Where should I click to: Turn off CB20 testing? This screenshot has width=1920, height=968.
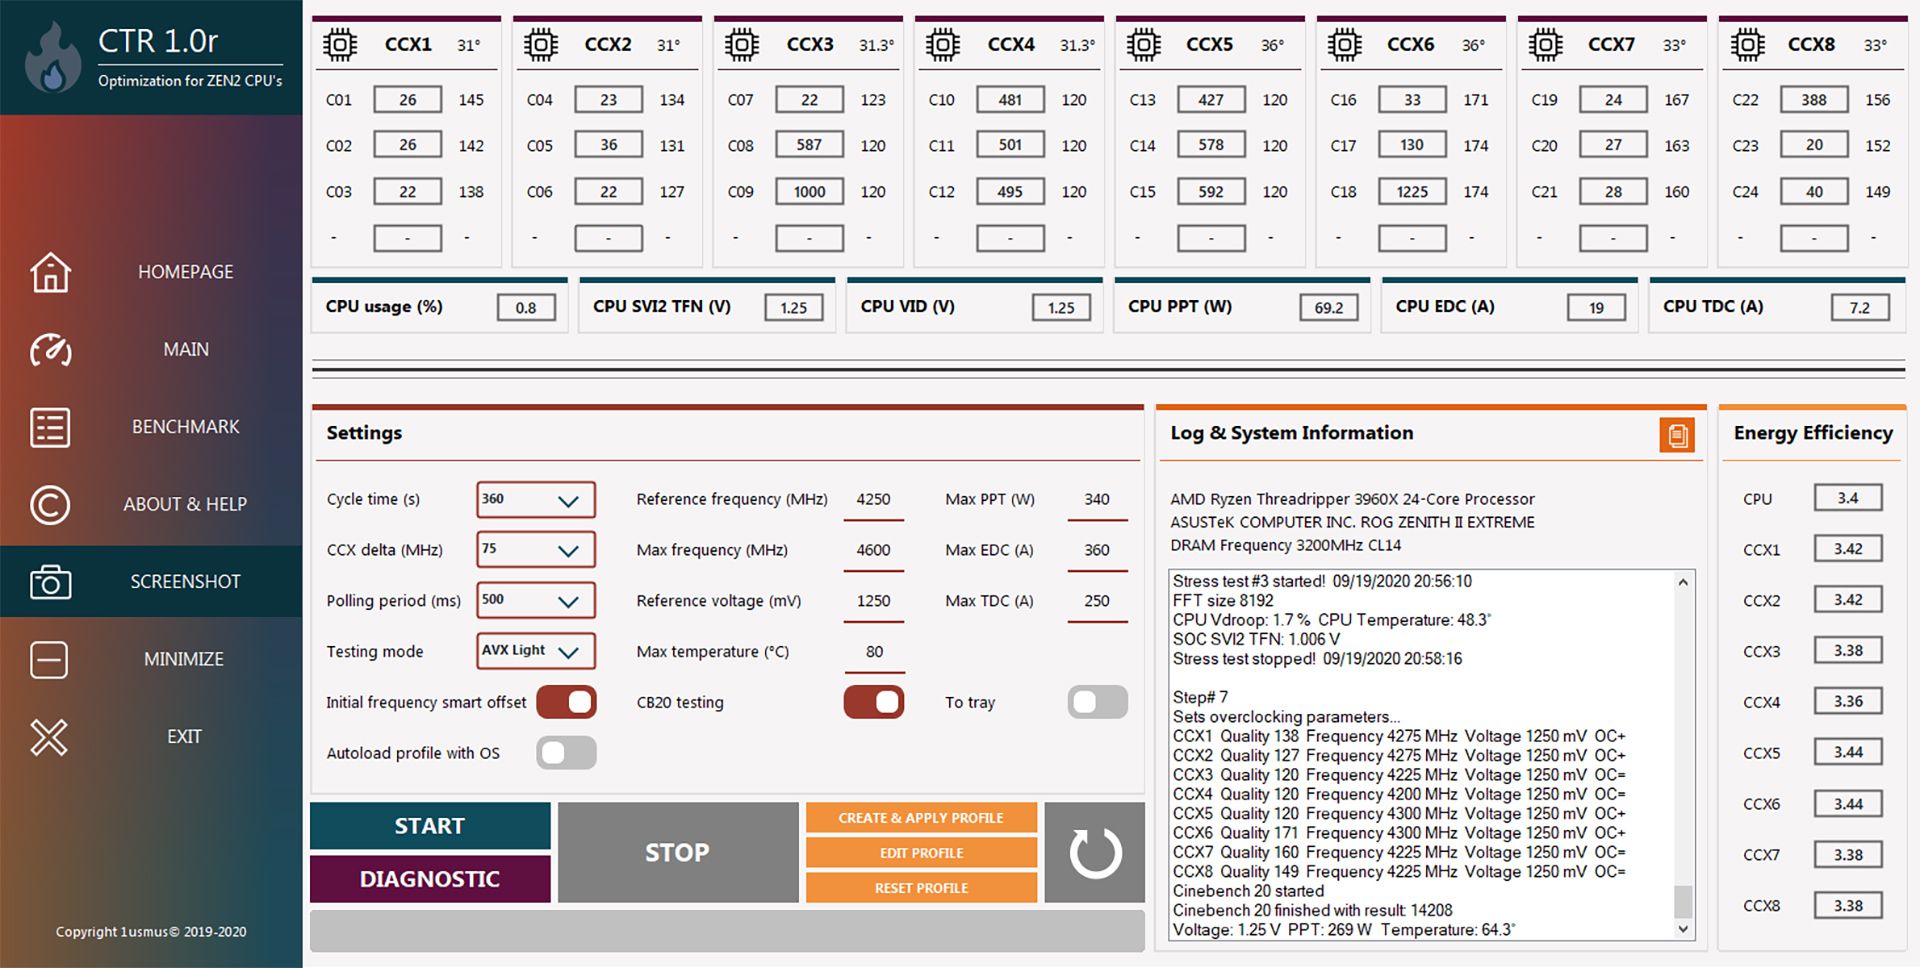(x=873, y=702)
